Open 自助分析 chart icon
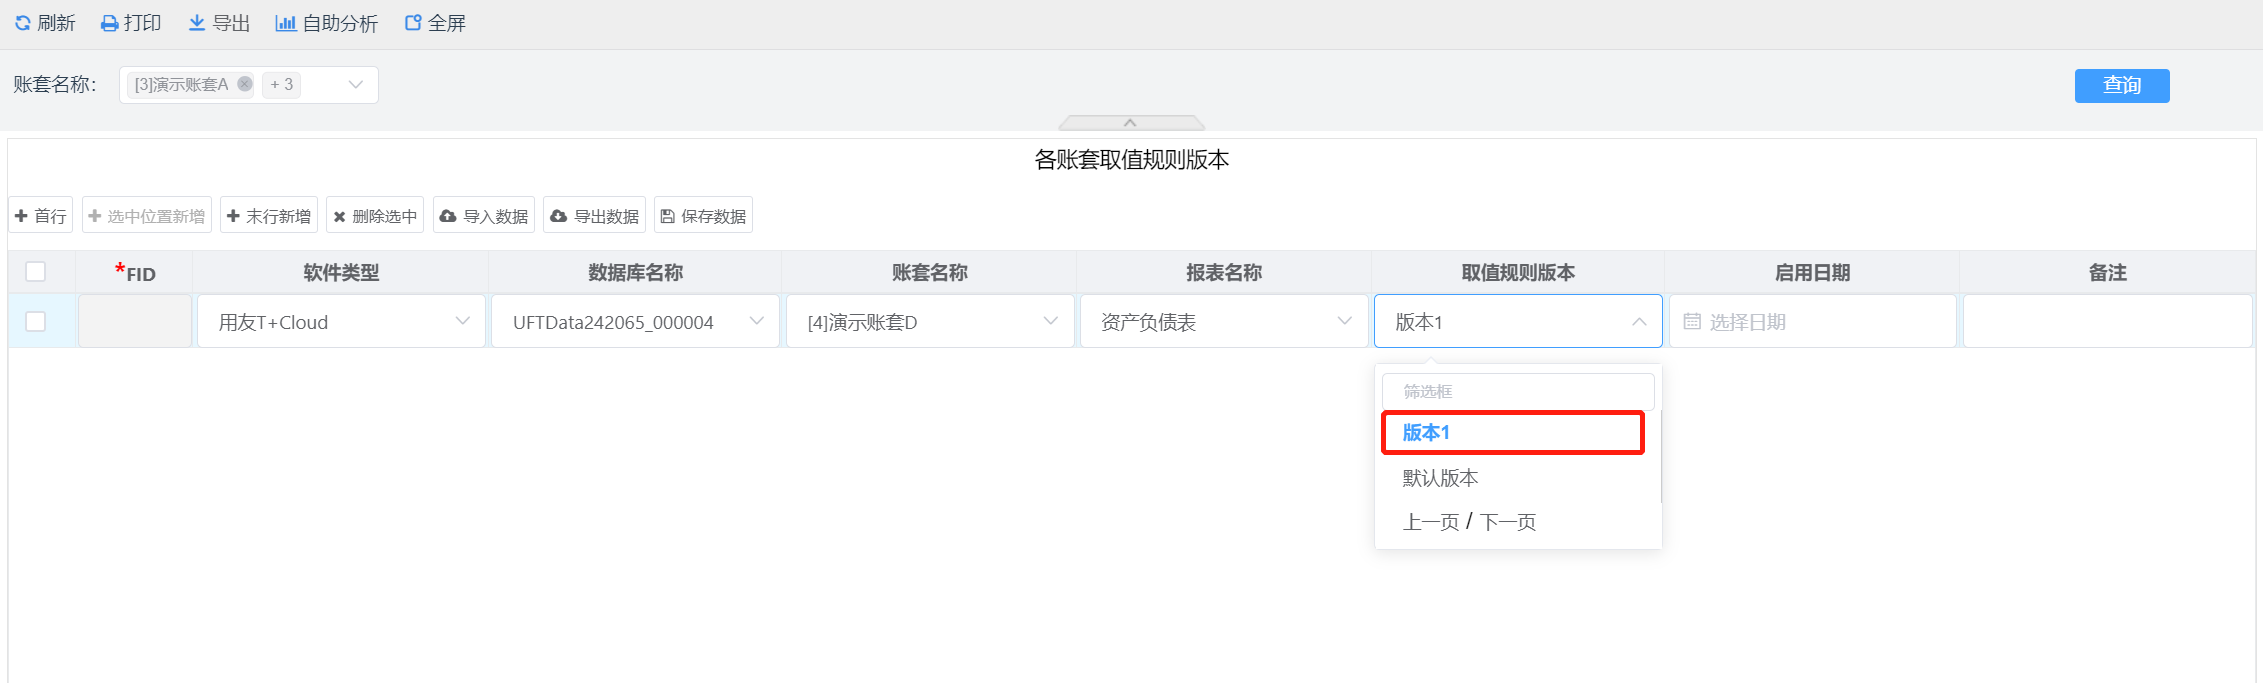This screenshot has height=683, width=2263. (x=286, y=23)
